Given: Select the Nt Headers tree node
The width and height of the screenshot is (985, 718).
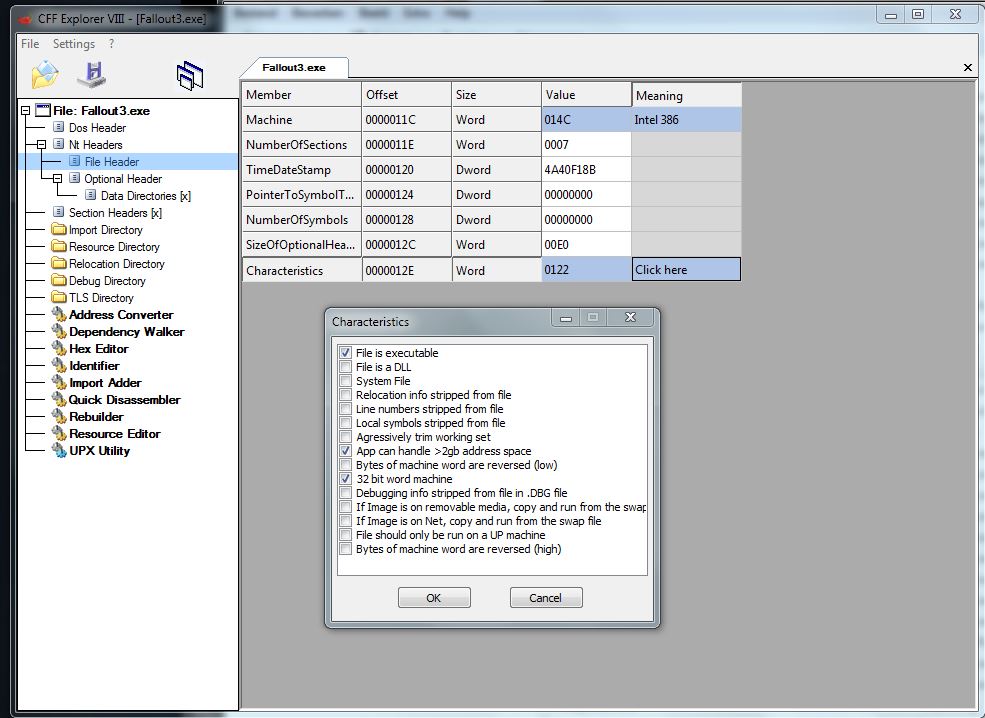Looking at the screenshot, I should [95, 144].
